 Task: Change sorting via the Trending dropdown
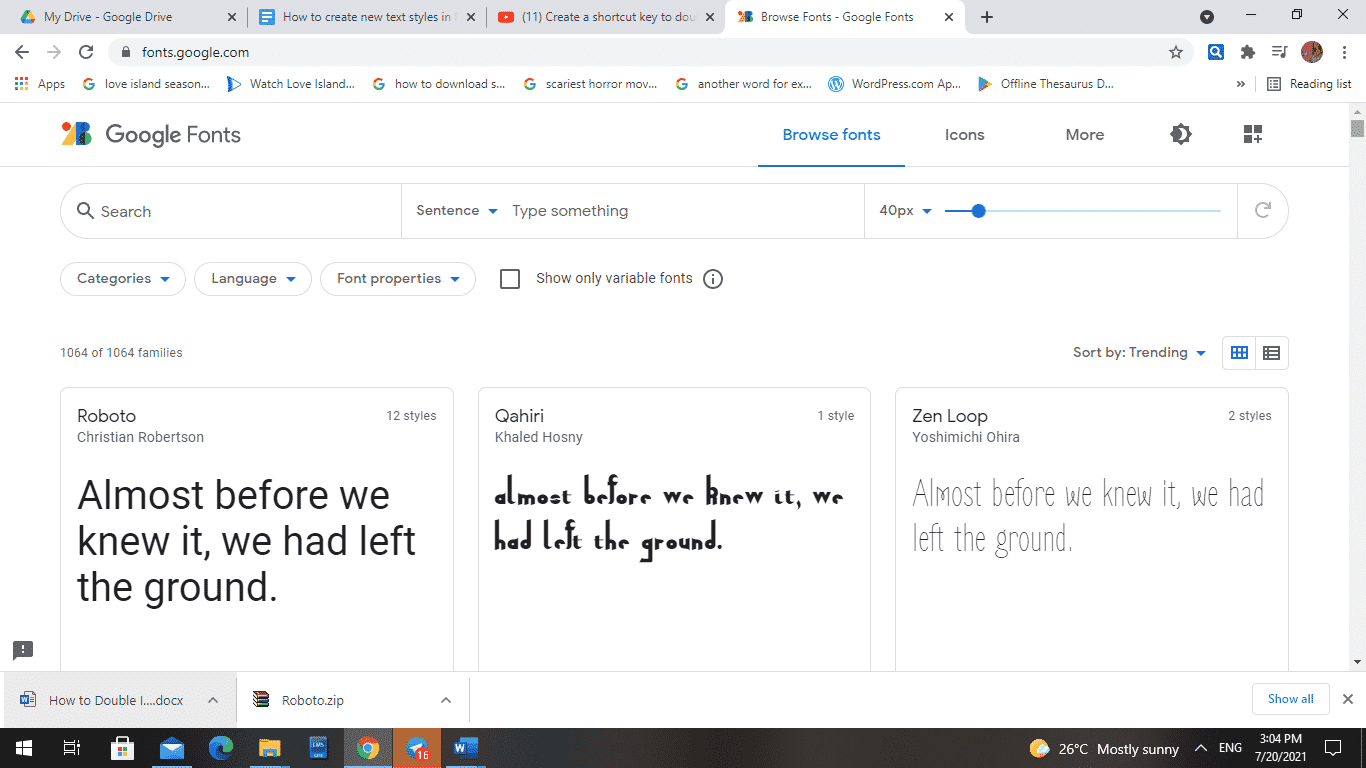1139,352
